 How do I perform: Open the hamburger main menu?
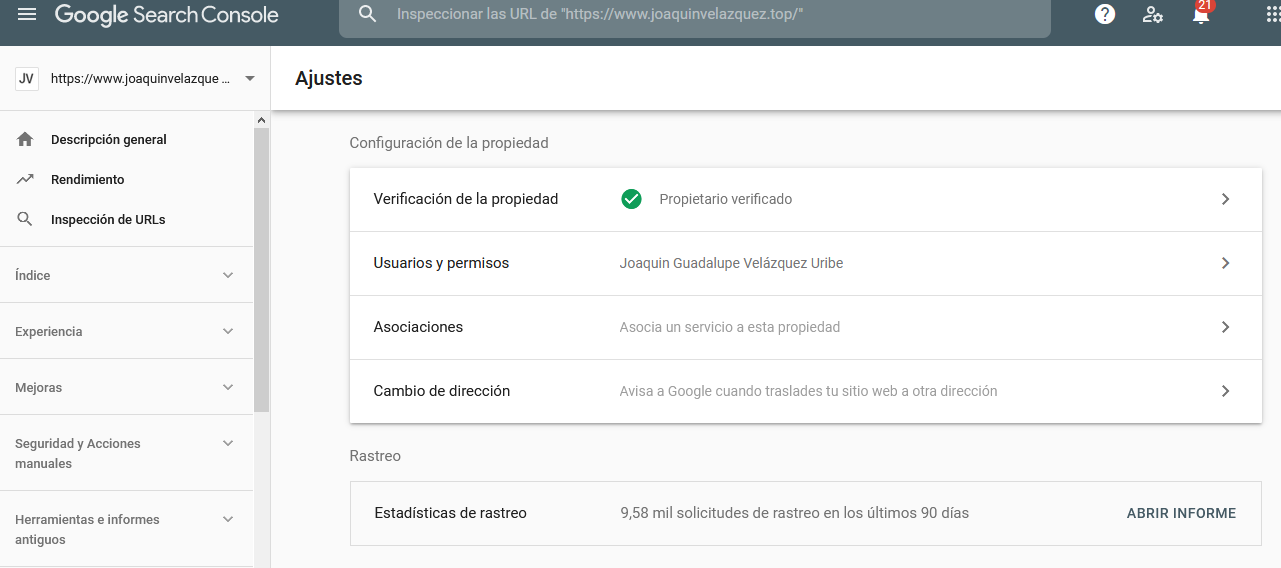point(27,14)
